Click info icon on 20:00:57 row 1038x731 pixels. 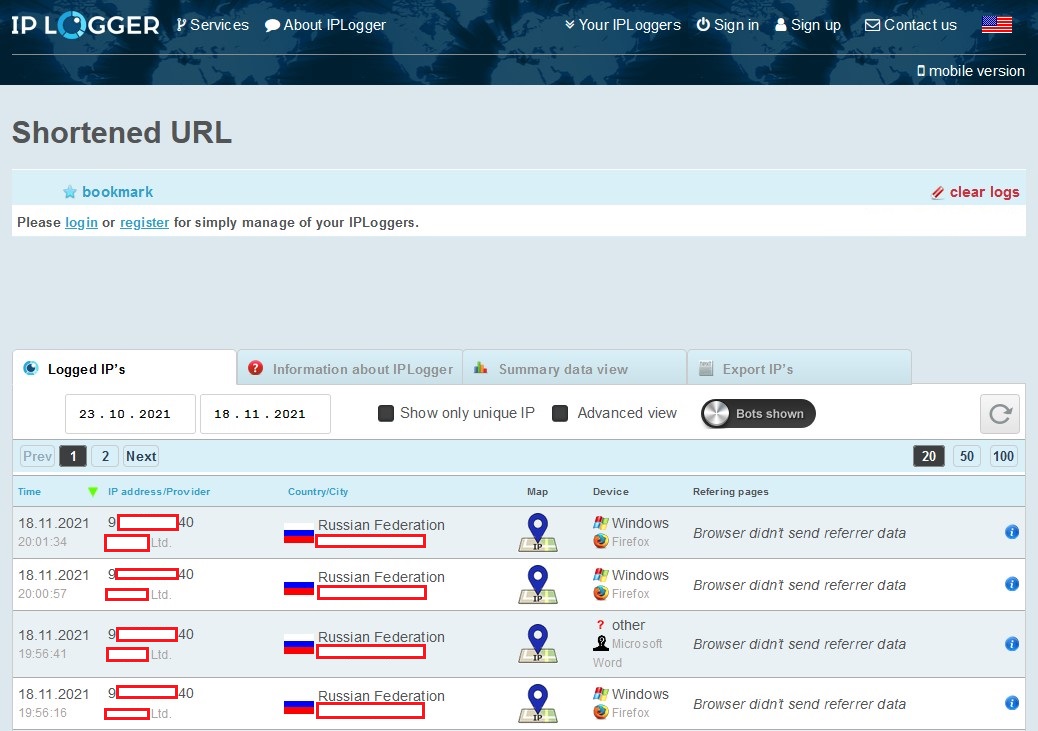[1012, 584]
